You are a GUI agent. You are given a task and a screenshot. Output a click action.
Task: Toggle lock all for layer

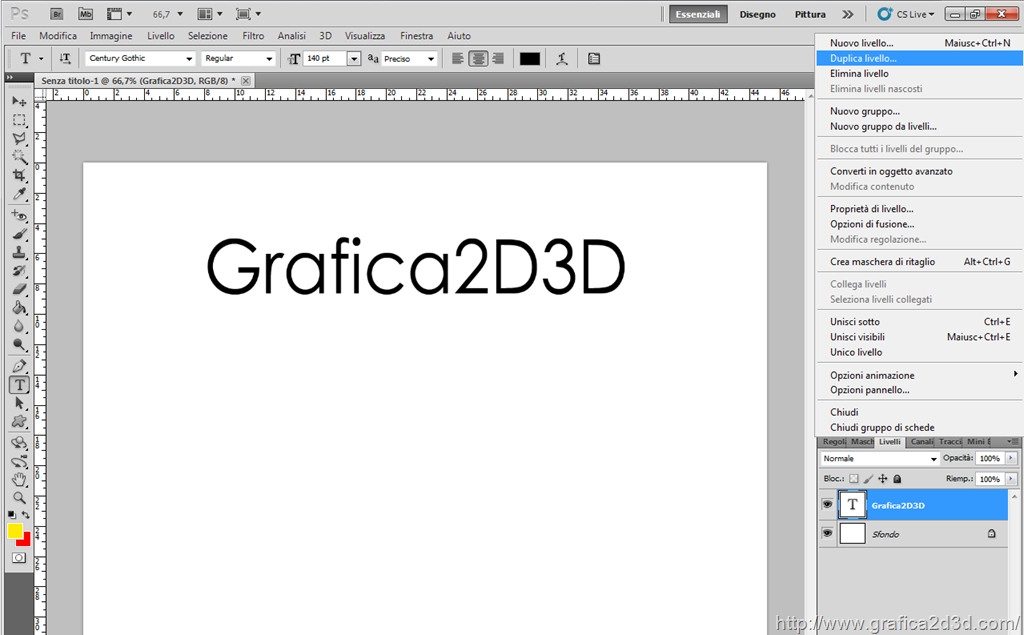coord(897,479)
